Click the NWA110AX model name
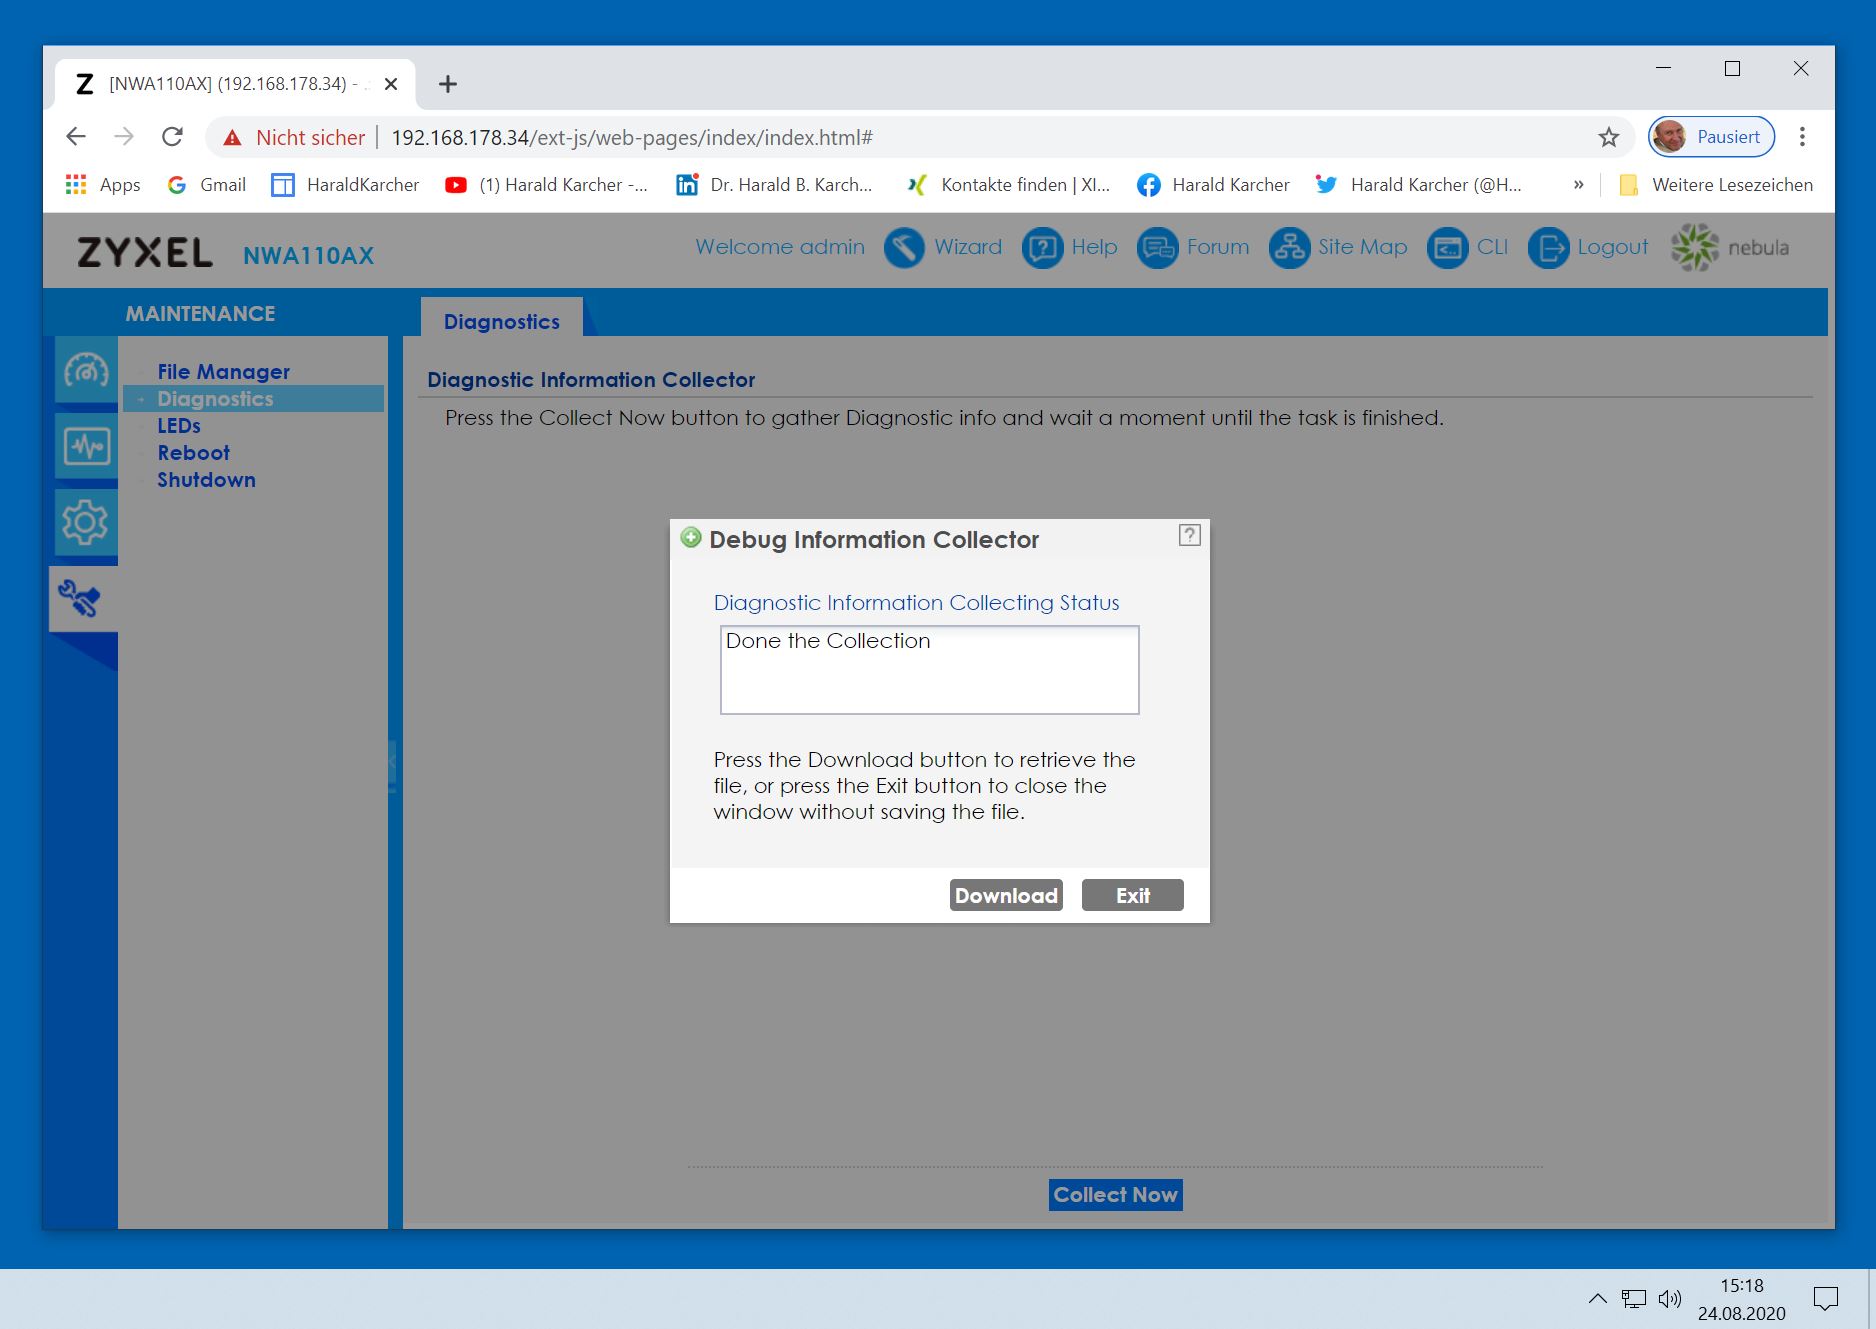 click(308, 256)
